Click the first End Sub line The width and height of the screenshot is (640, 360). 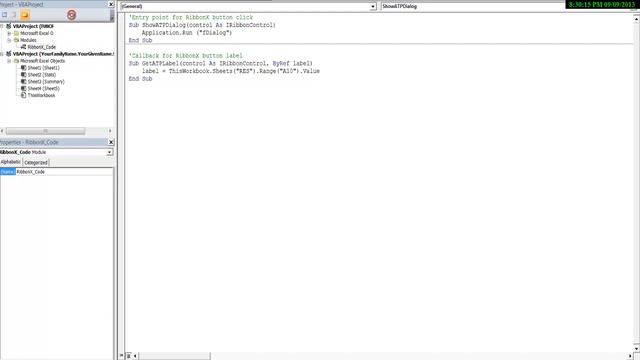[x=140, y=40]
